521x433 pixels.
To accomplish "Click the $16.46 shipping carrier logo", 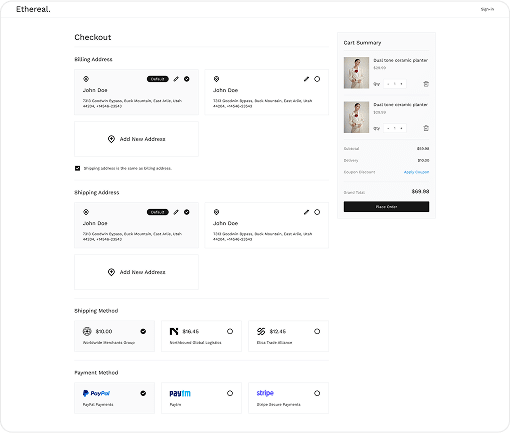I will coord(174,331).
